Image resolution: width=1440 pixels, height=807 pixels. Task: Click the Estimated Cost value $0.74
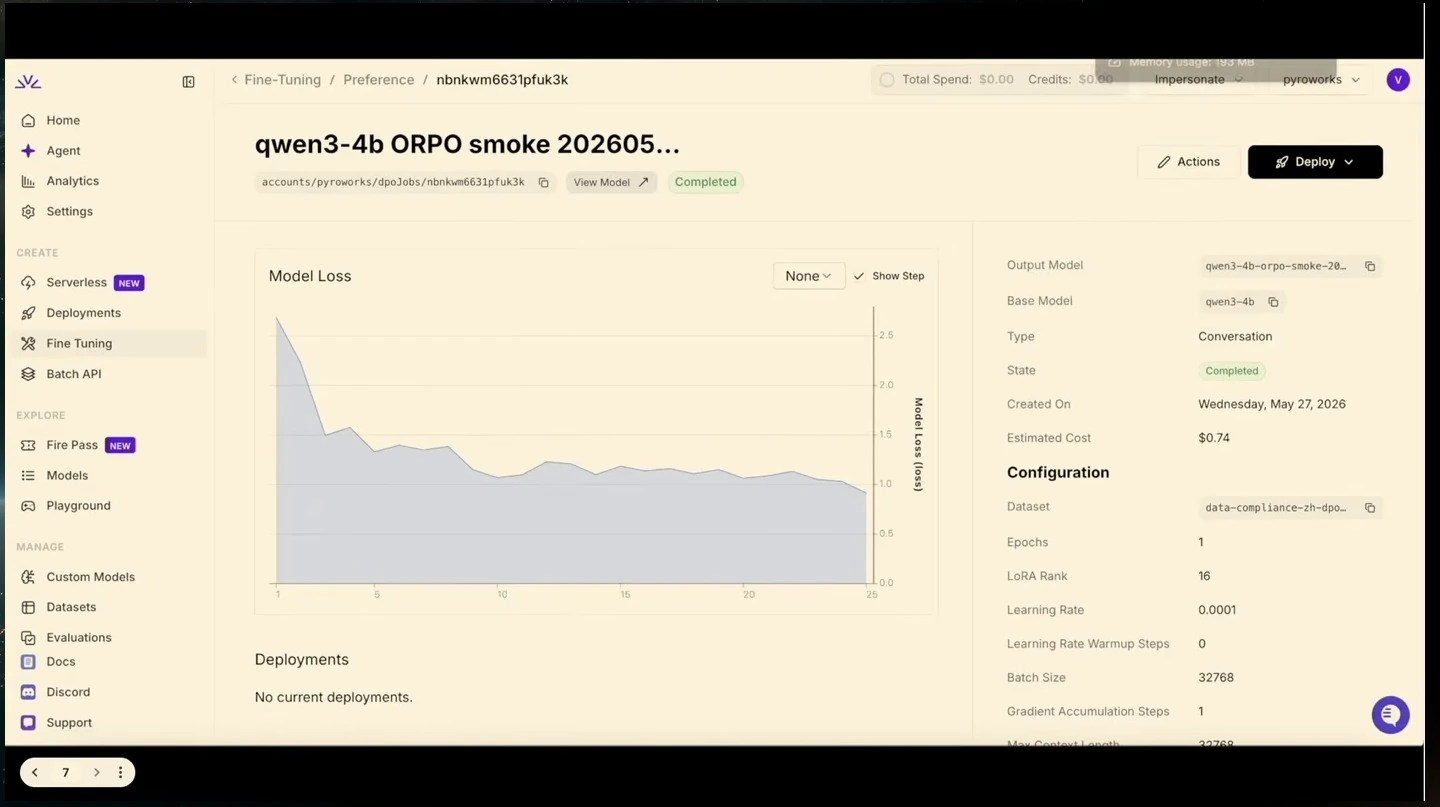point(1214,438)
